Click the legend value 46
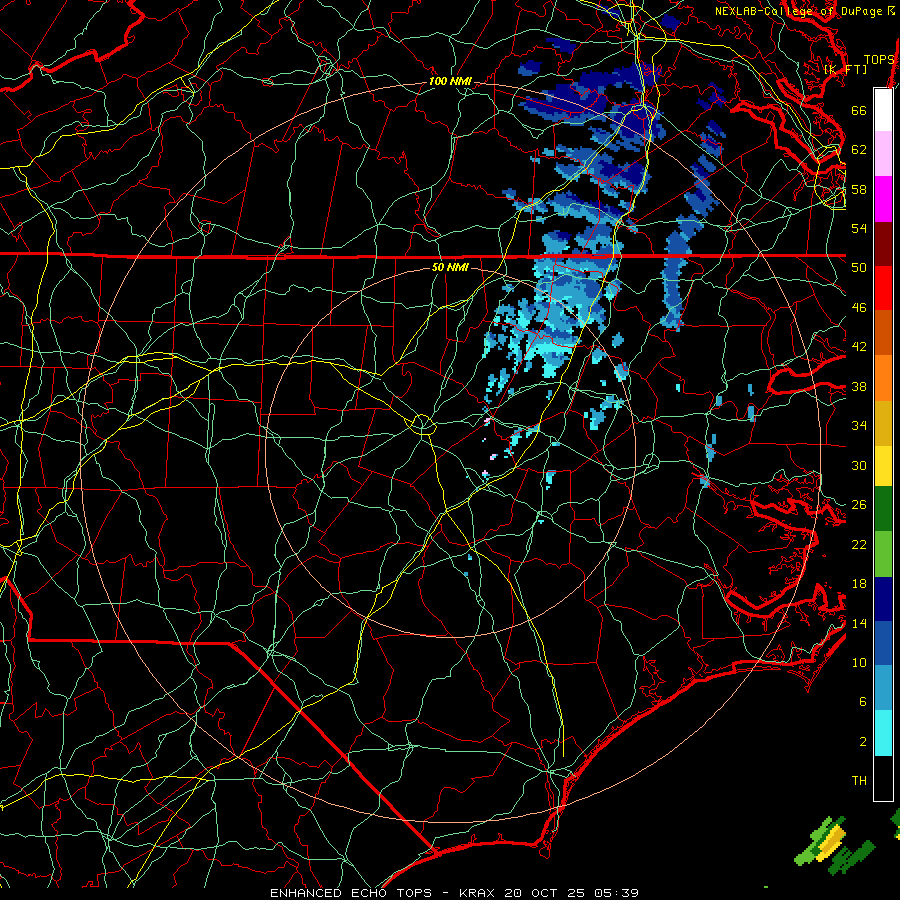 859,308
